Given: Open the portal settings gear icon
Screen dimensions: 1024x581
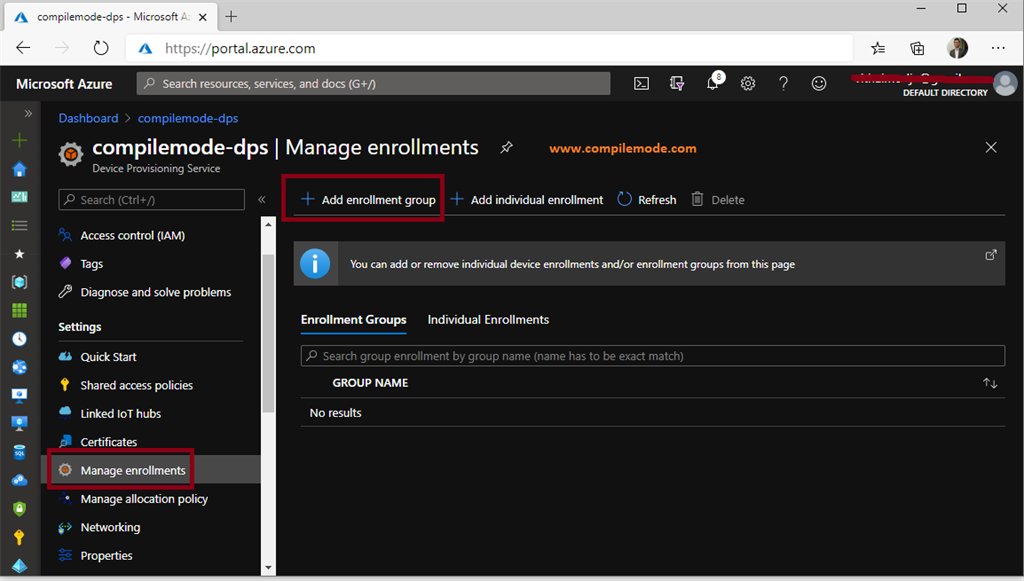Looking at the screenshot, I should [747, 84].
